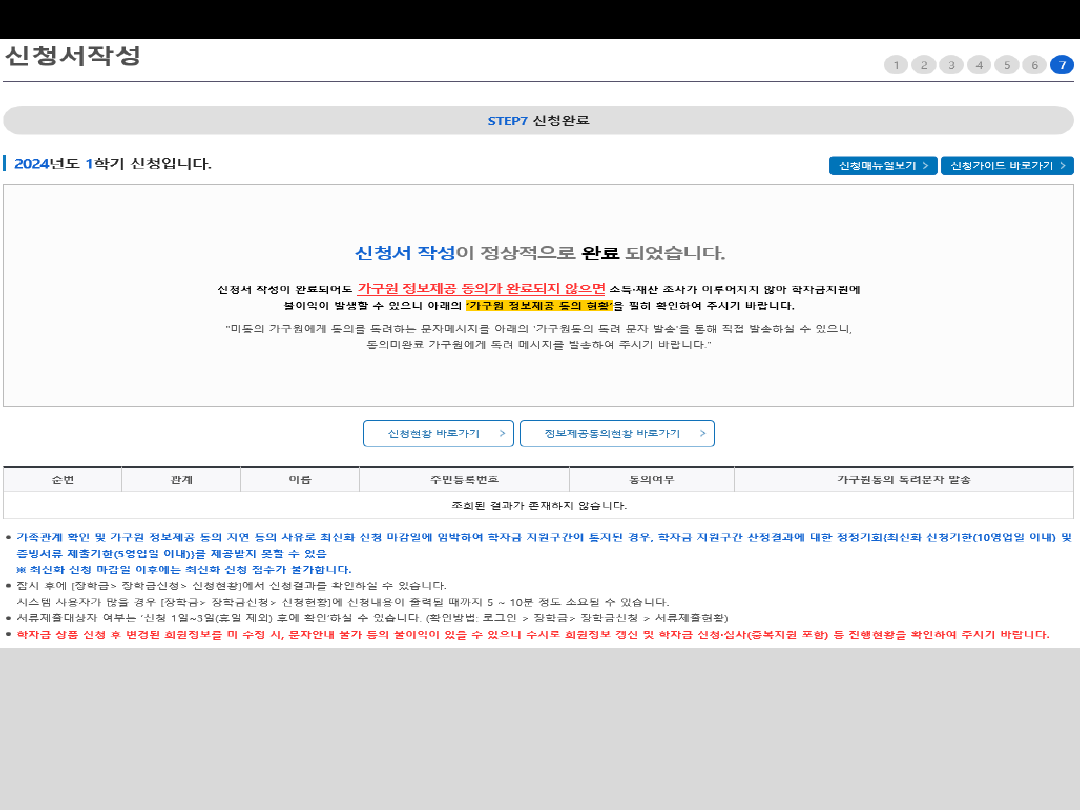Click the empty result row 조회된 결과가 존재하지 않습니다

click(538, 506)
